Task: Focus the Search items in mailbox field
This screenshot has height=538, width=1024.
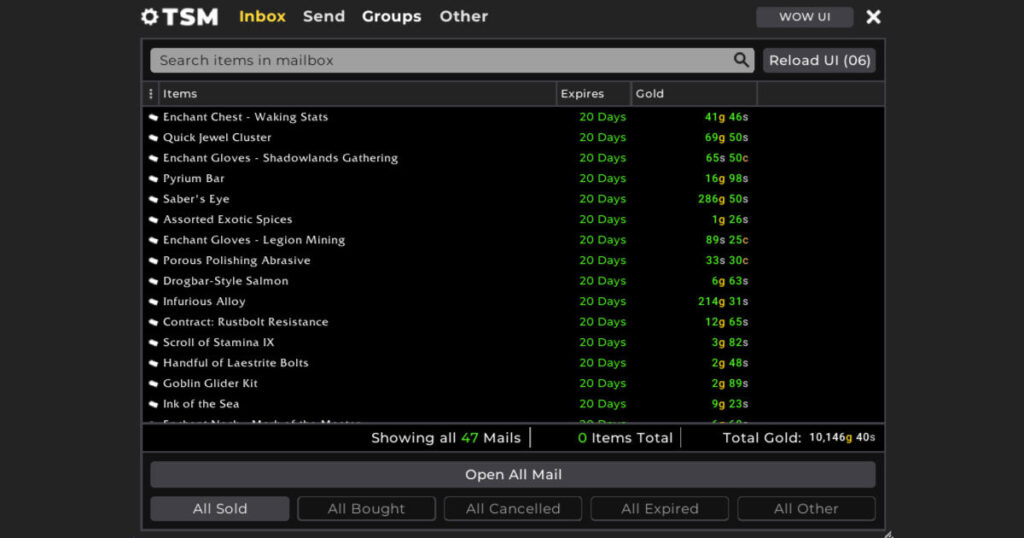Action: [x=440, y=60]
